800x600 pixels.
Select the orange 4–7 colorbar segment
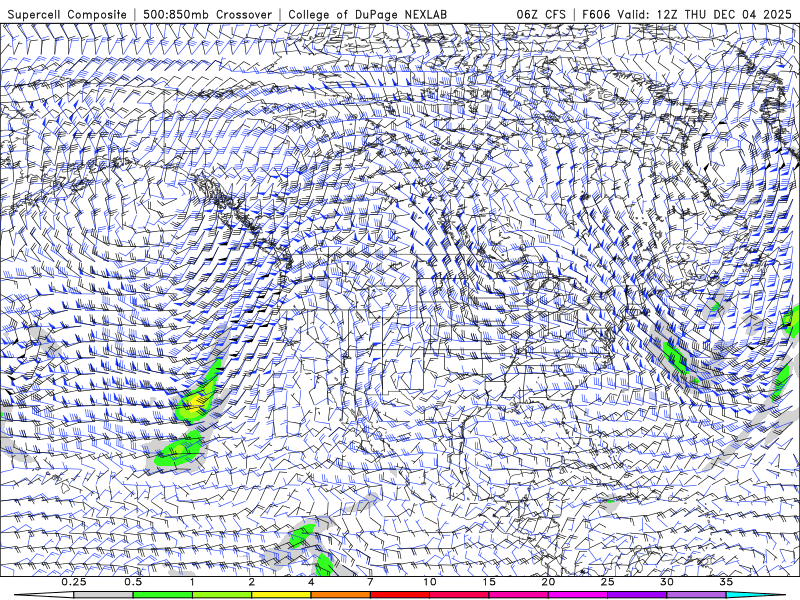[x=340, y=595]
